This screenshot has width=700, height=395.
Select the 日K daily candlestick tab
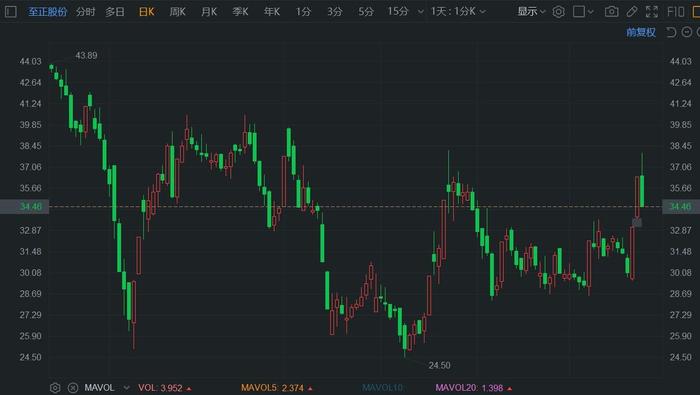tap(146, 12)
